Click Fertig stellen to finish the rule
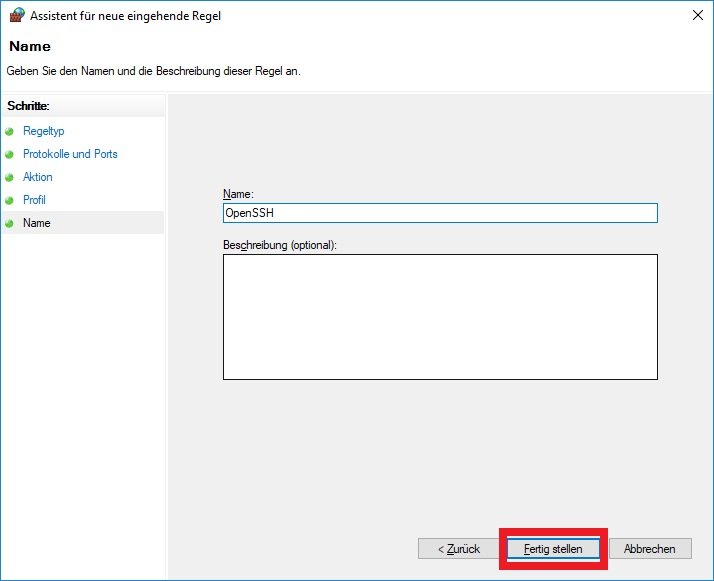Screen dimensions: 714x581 pyautogui.click(x=553, y=549)
